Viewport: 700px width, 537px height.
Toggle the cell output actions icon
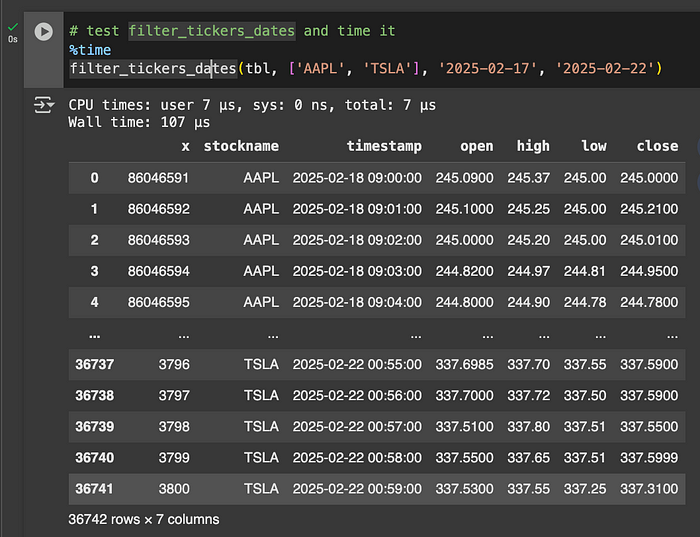point(44,105)
